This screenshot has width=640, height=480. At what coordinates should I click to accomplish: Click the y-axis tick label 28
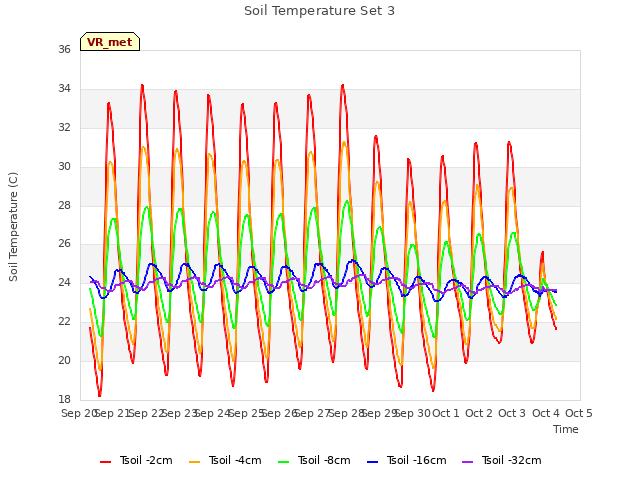[64, 205]
